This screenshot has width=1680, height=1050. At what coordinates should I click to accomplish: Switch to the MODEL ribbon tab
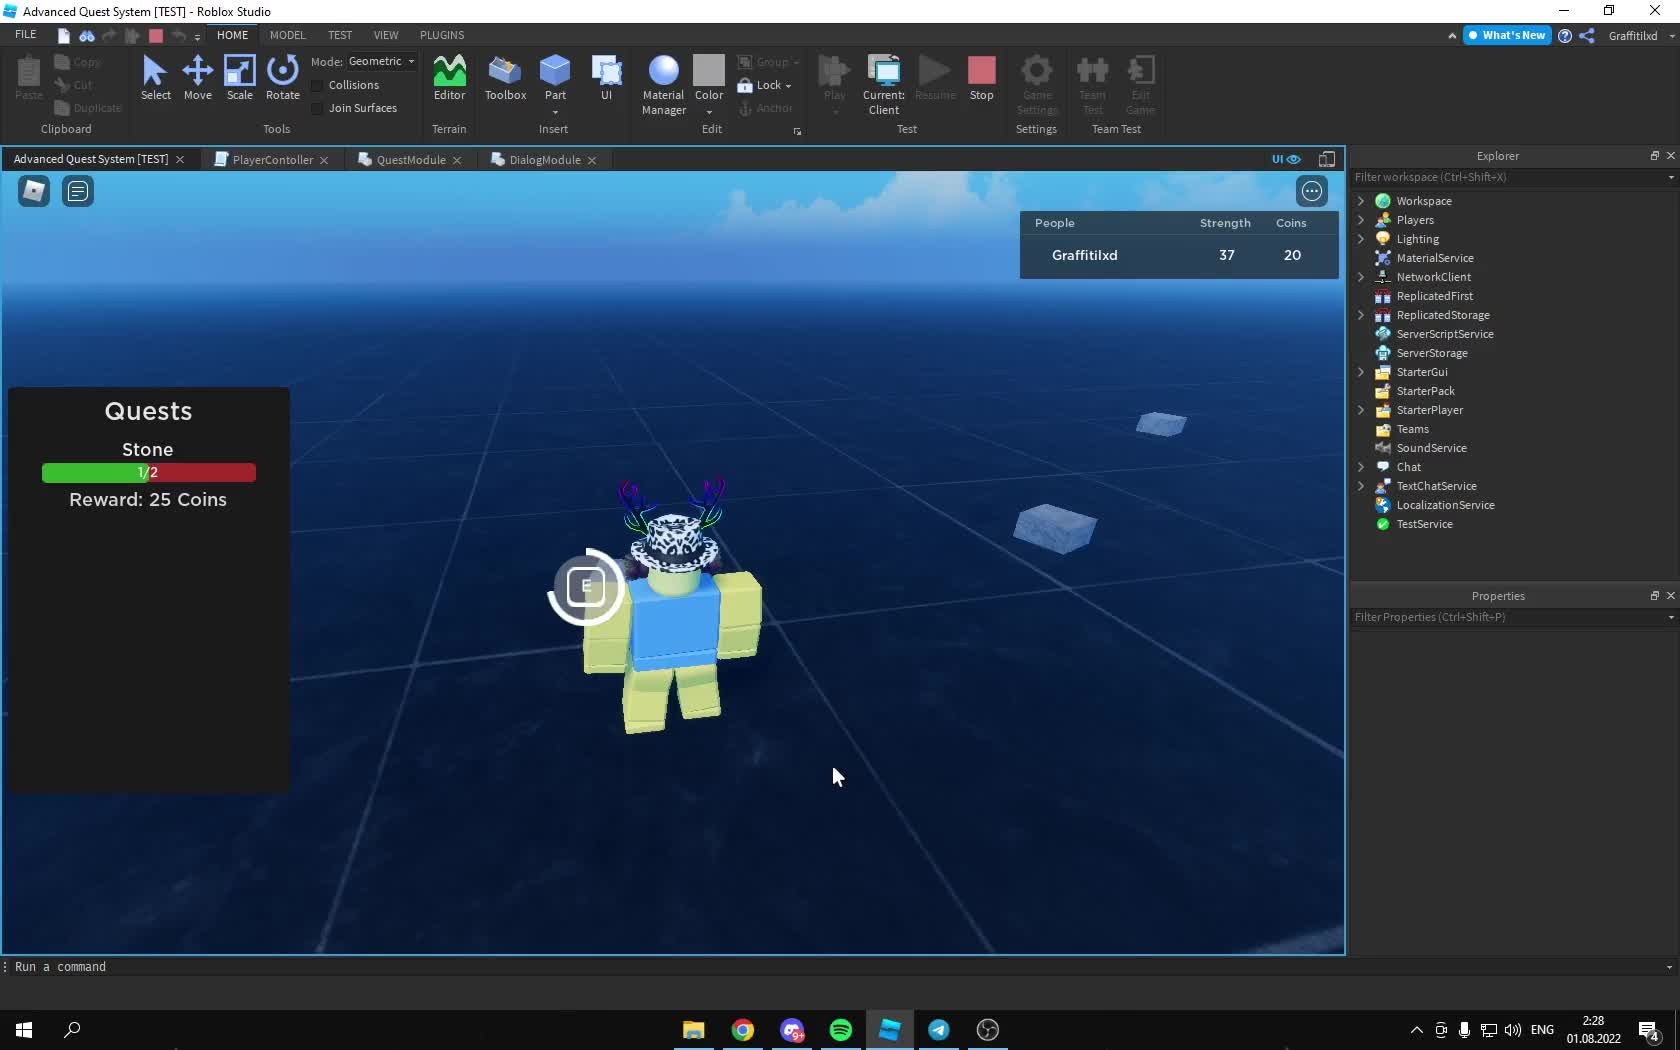point(287,35)
